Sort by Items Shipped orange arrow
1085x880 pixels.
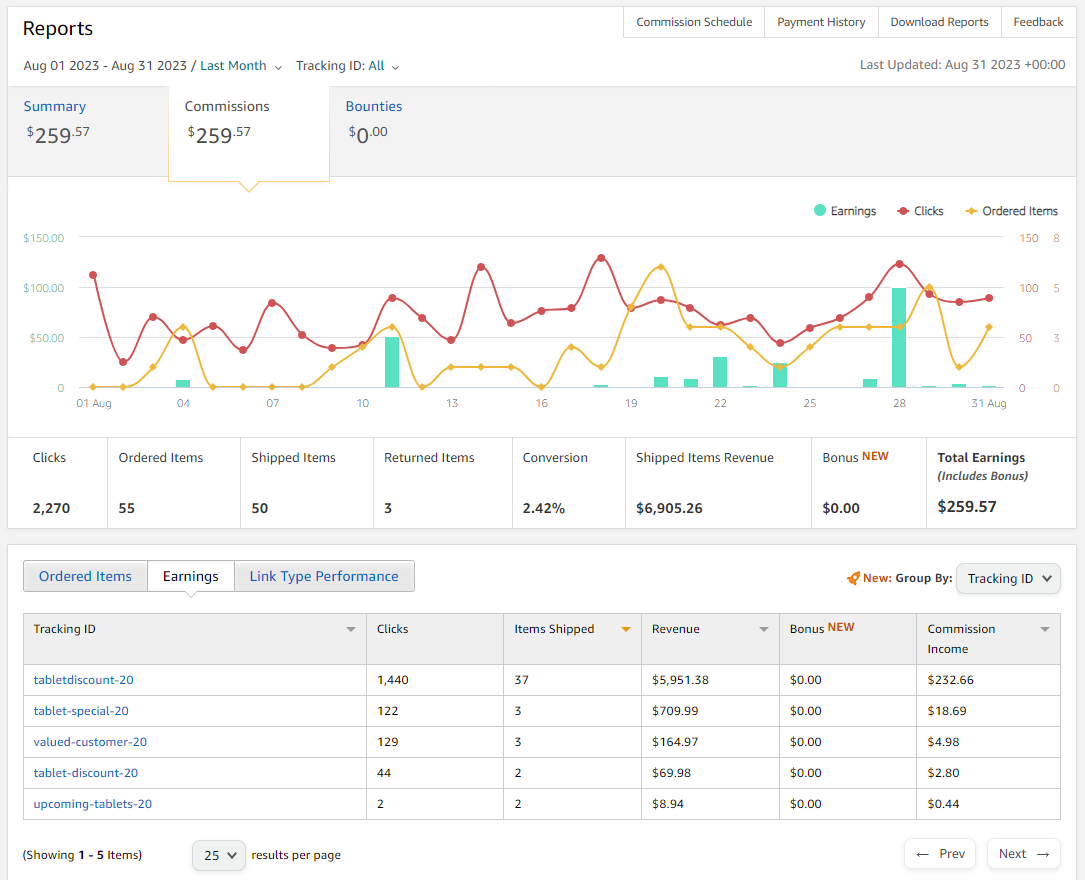pos(626,630)
